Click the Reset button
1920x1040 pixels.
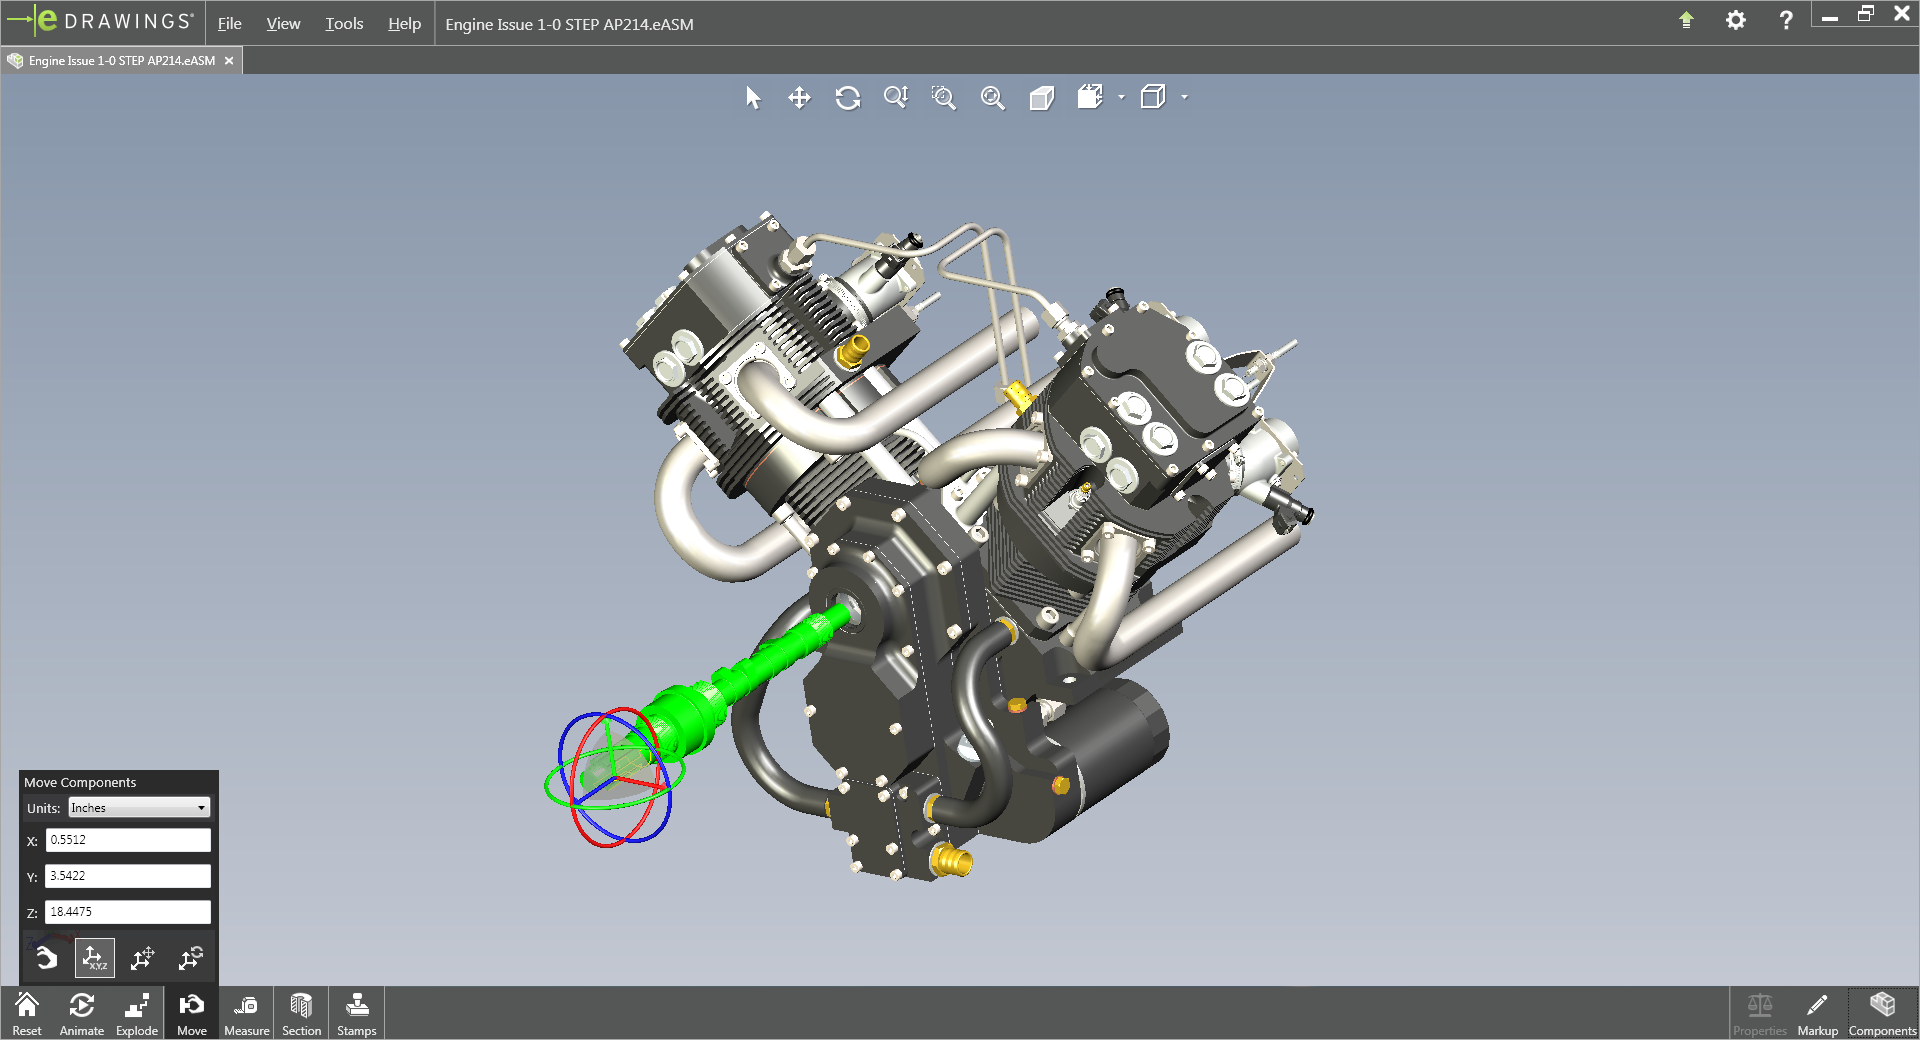pyautogui.click(x=27, y=1013)
